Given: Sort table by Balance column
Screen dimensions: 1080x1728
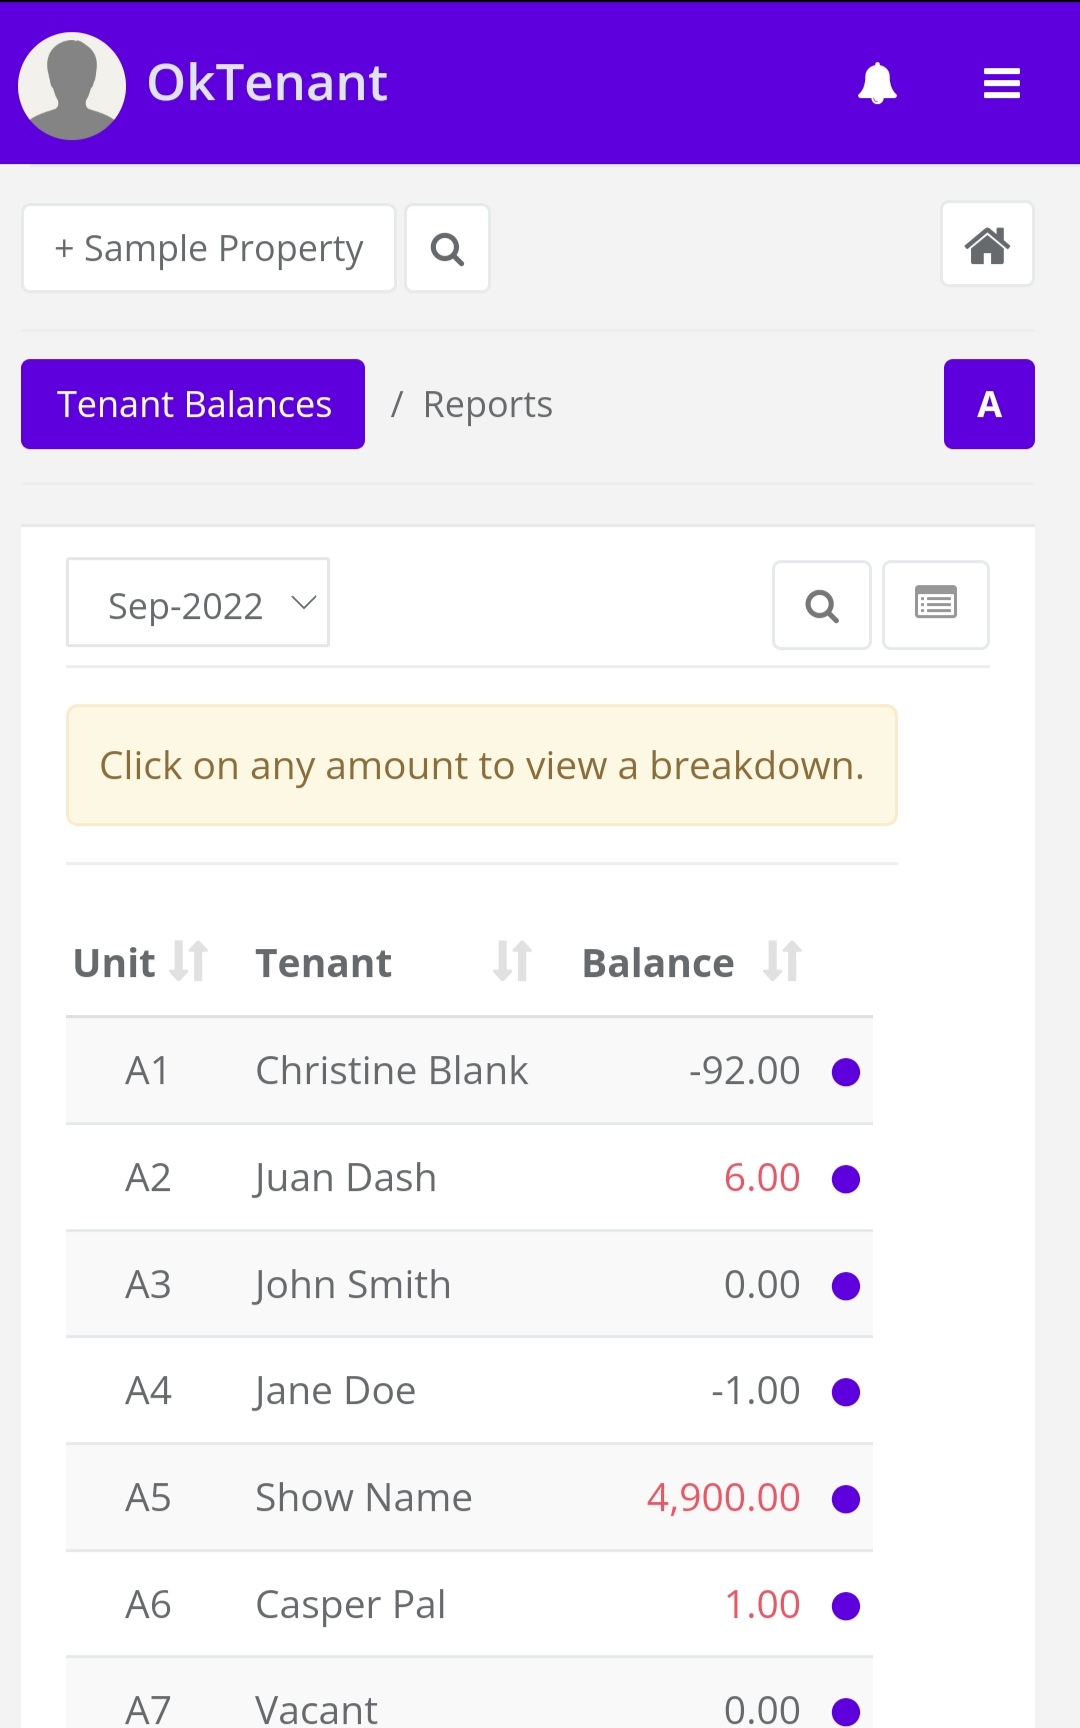Looking at the screenshot, I should [x=782, y=962].
